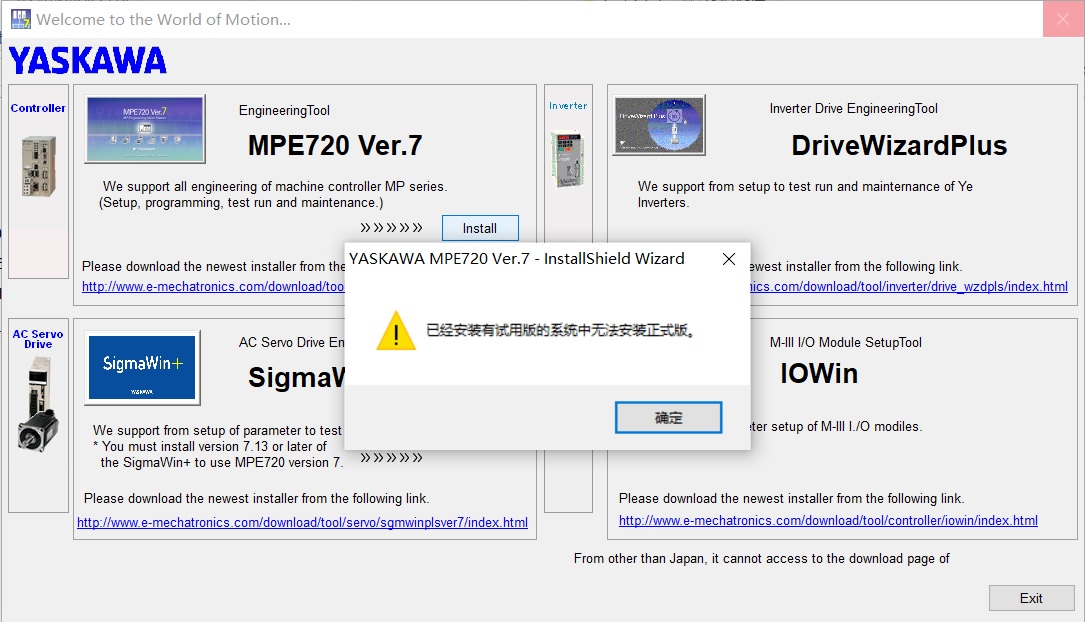Click the DriveWizardPlus title text
Image resolution: width=1085 pixels, height=622 pixels.
898,146
